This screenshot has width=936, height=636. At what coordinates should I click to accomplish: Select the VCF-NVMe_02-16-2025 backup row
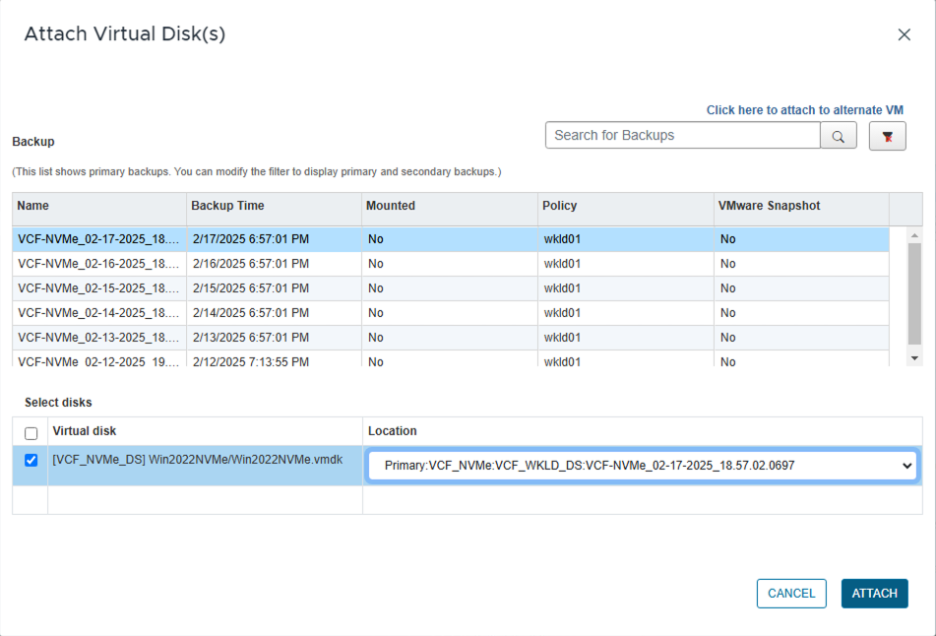pos(99,264)
